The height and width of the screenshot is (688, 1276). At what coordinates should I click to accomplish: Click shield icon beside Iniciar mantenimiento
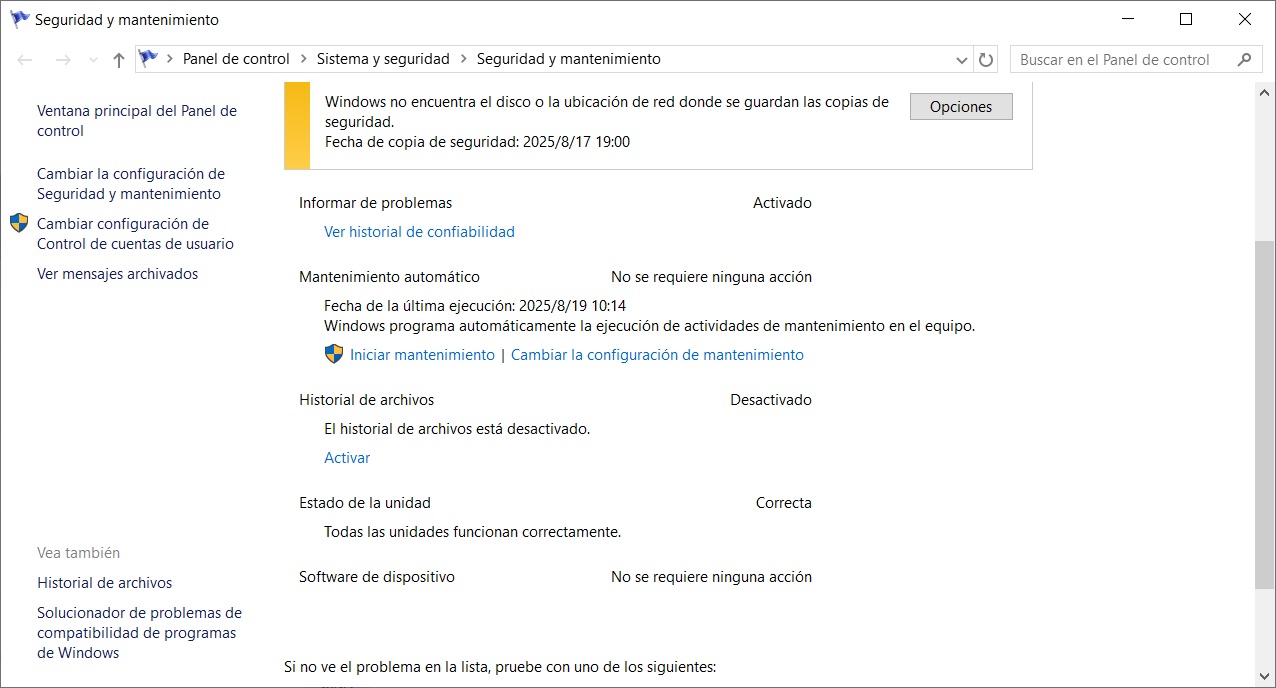pyautogui.click(x=334, y=354)
